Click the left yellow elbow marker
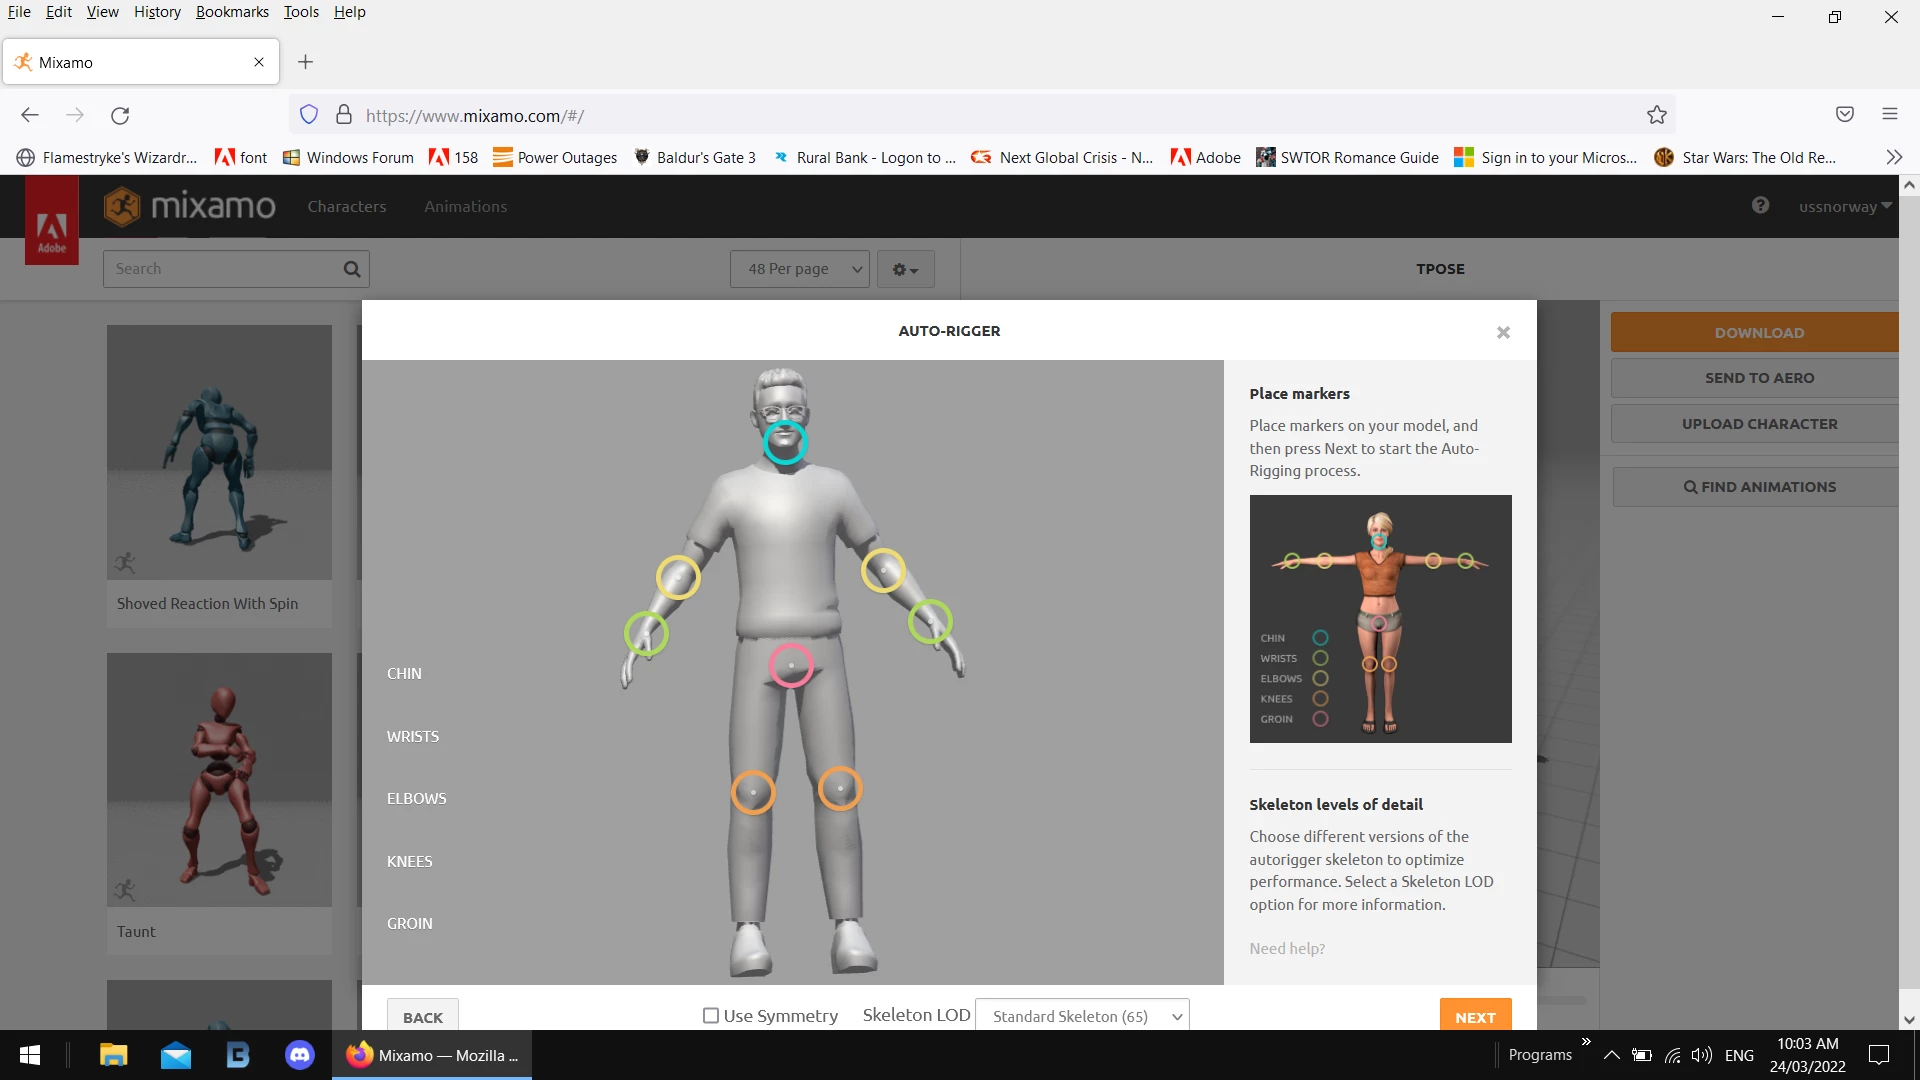 click(x=678, y=578)
